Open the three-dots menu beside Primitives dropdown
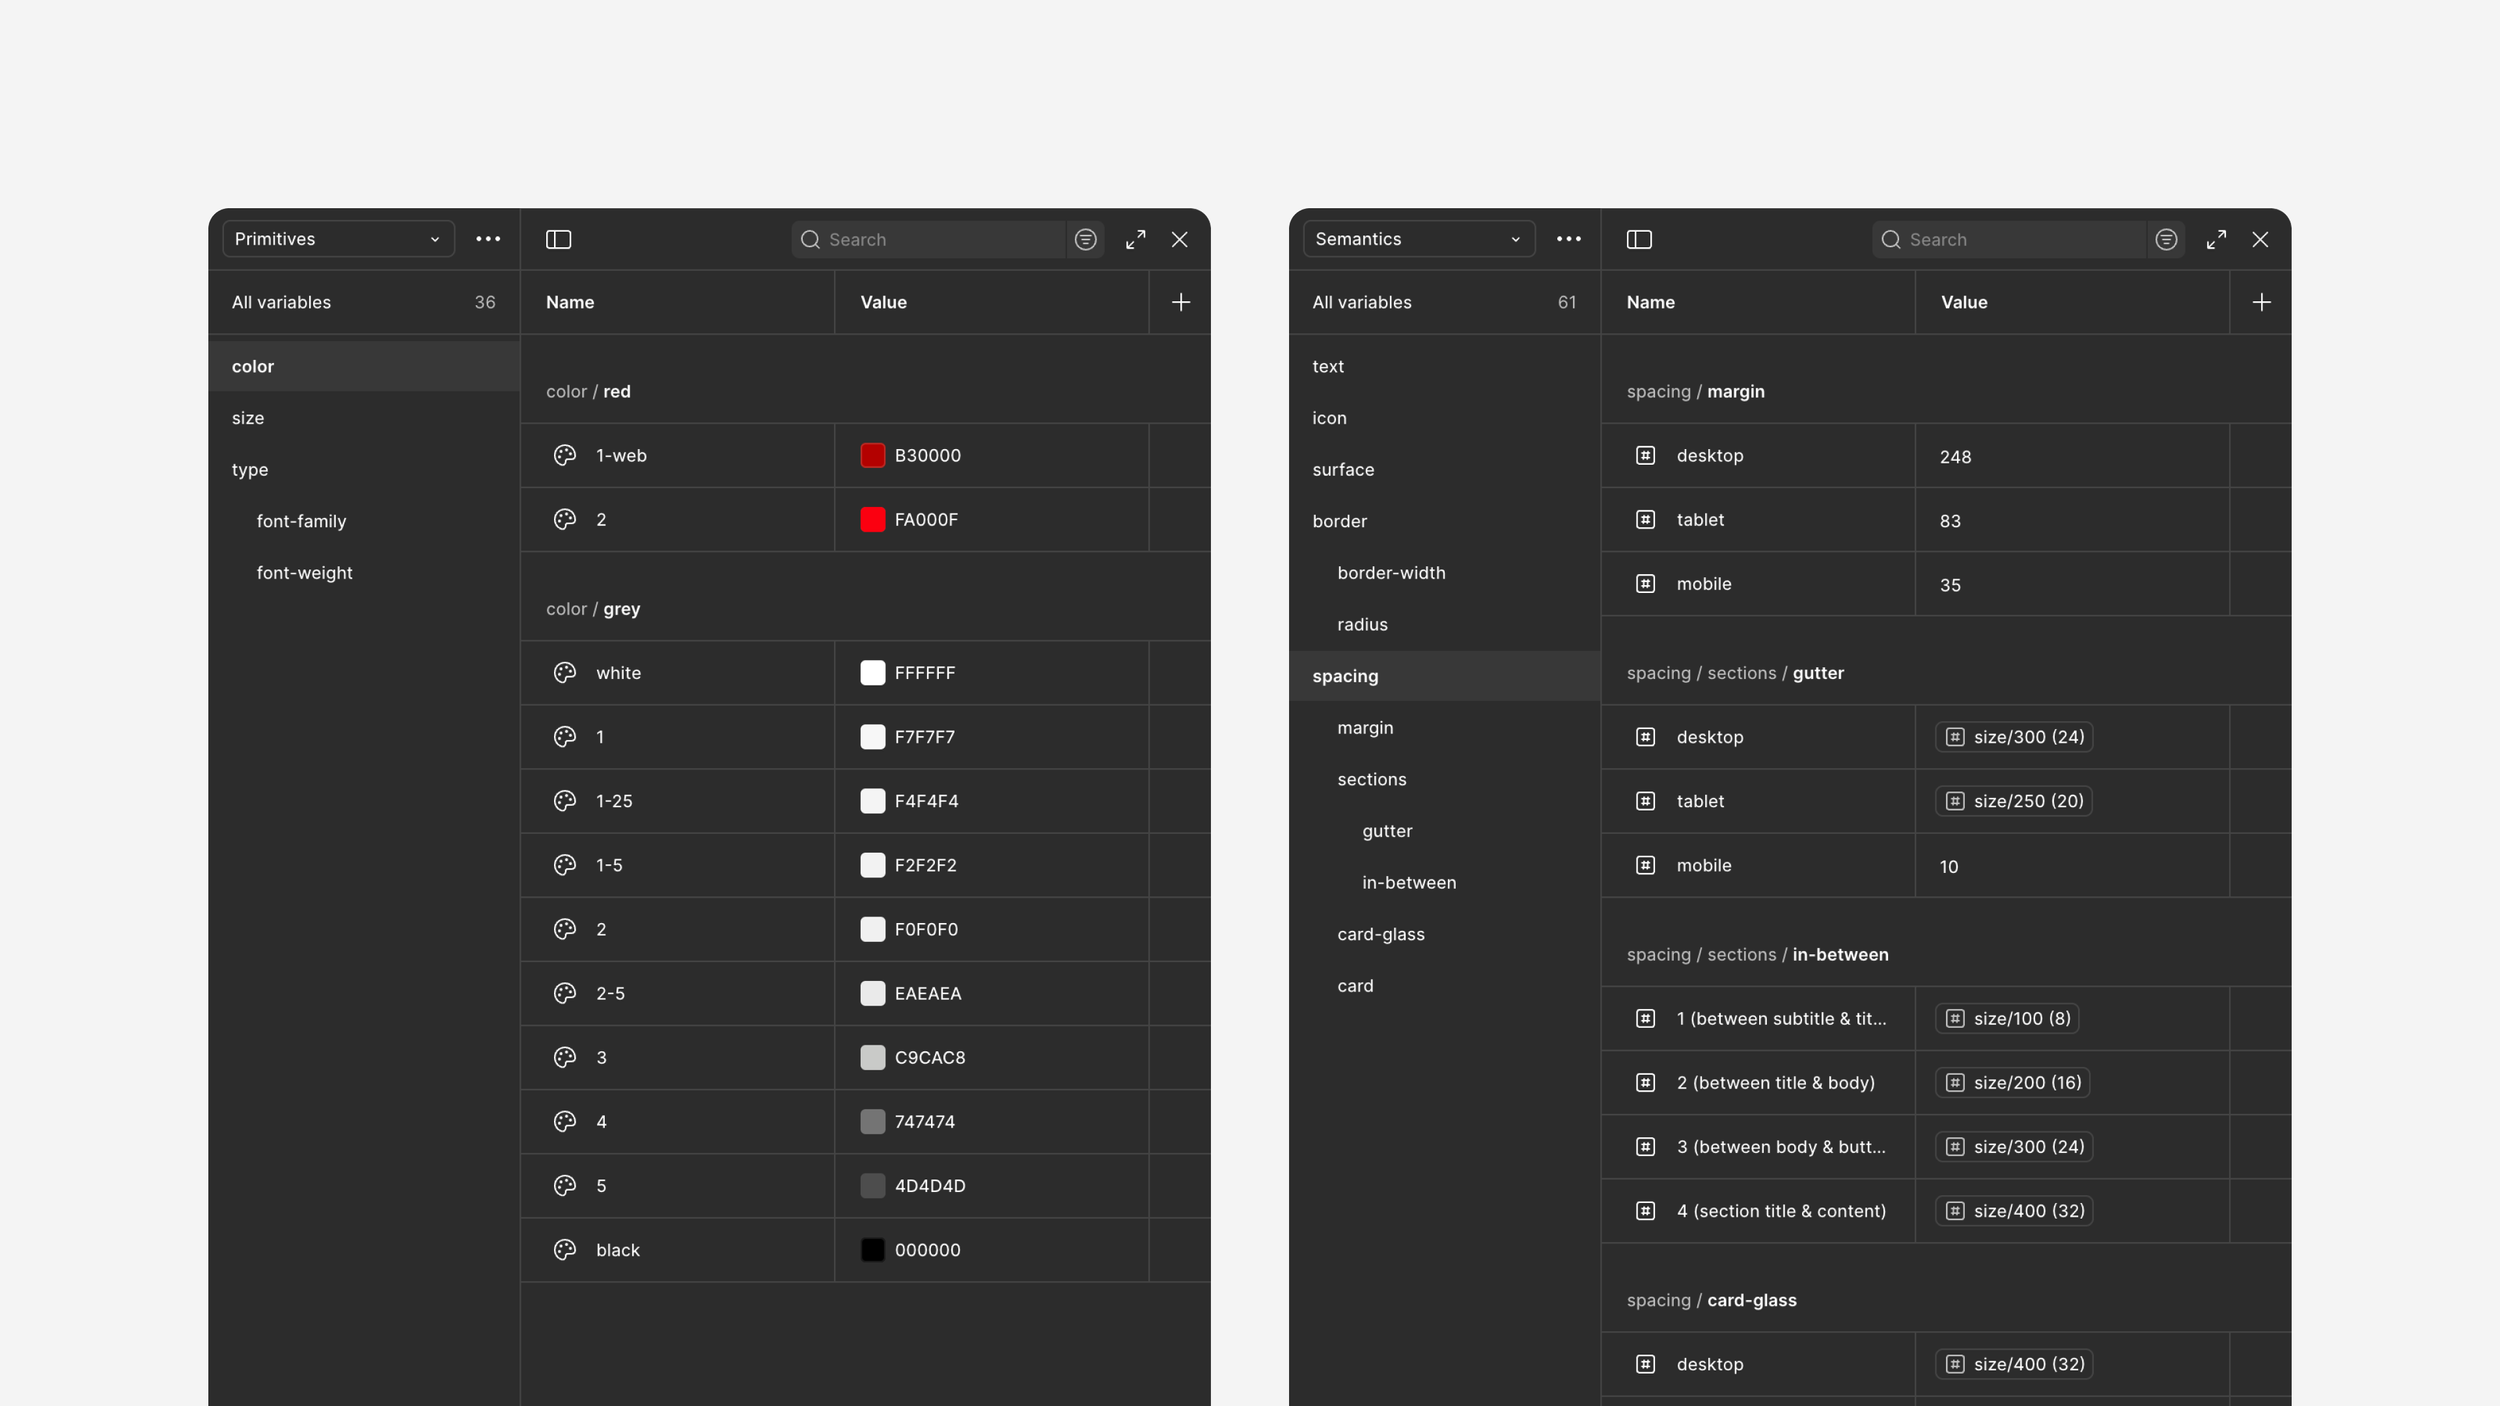2500x1406 pixels. [488, 239]
